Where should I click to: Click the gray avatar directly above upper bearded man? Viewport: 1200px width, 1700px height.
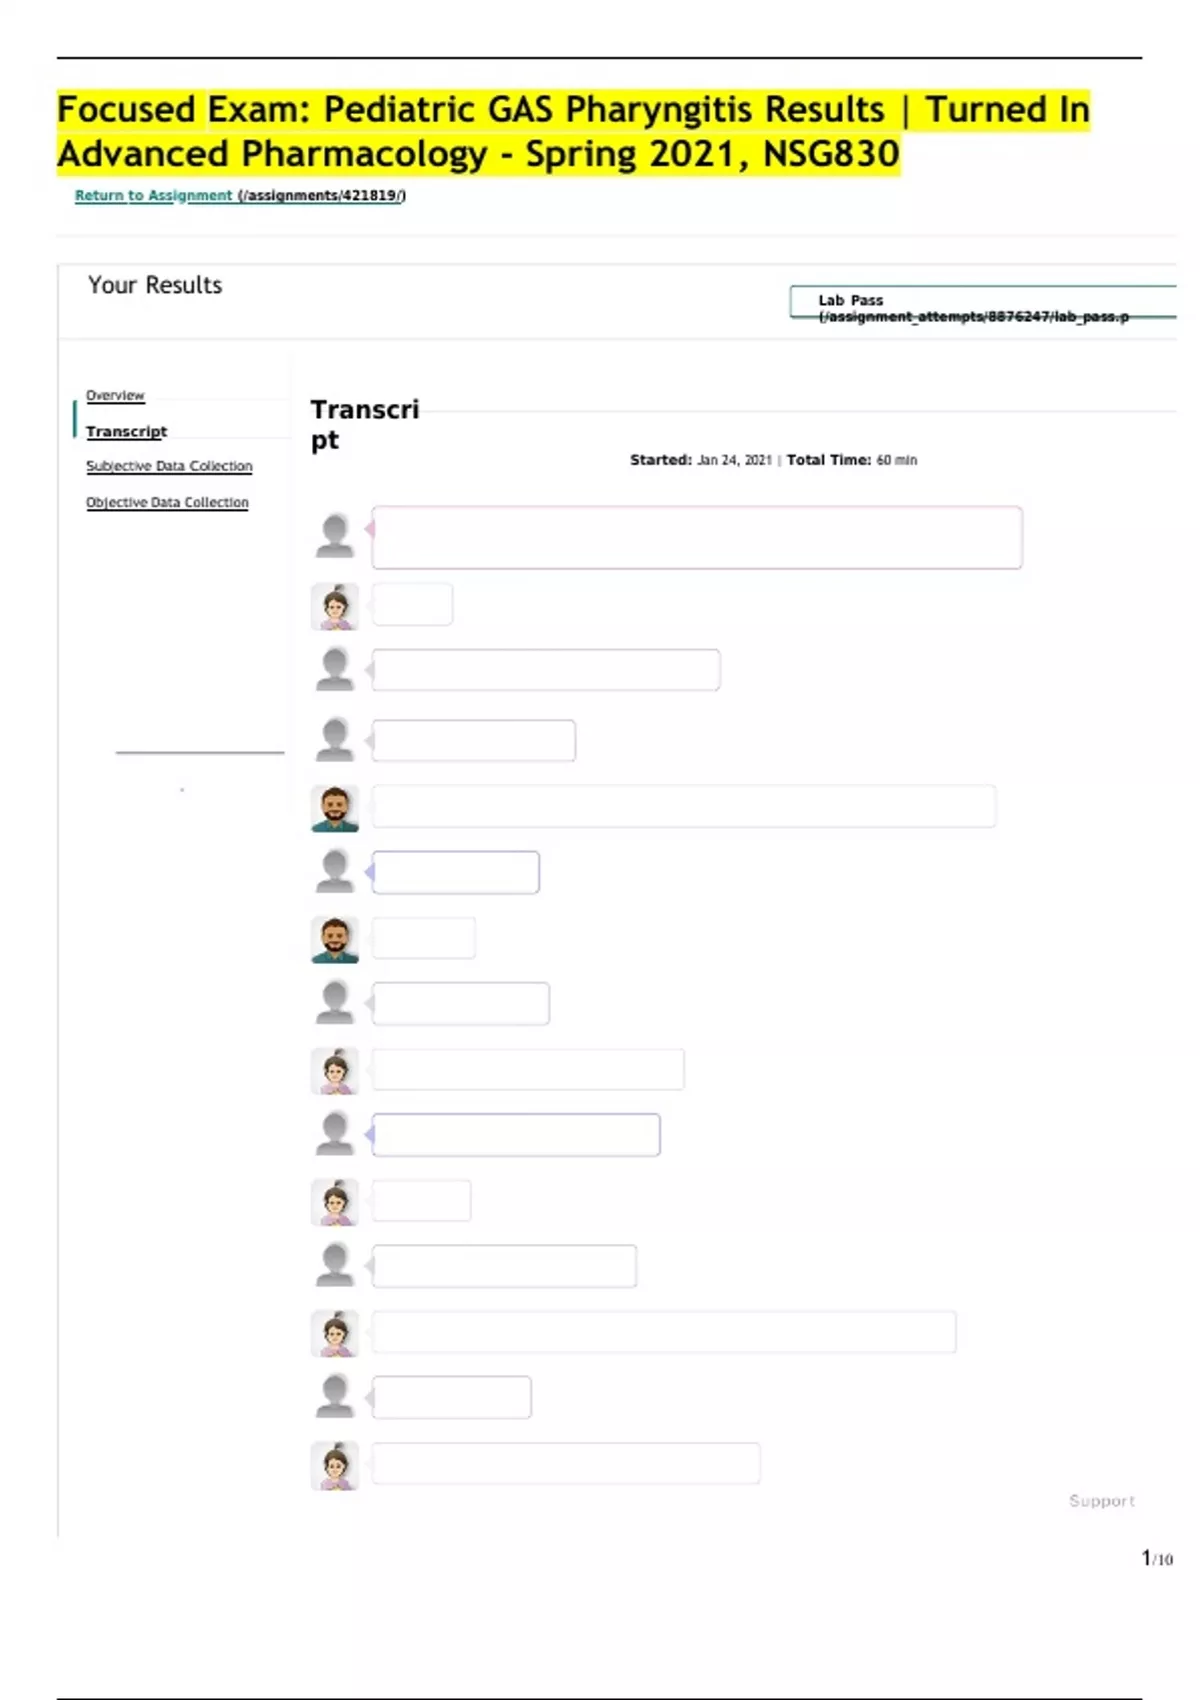point(335,740)
